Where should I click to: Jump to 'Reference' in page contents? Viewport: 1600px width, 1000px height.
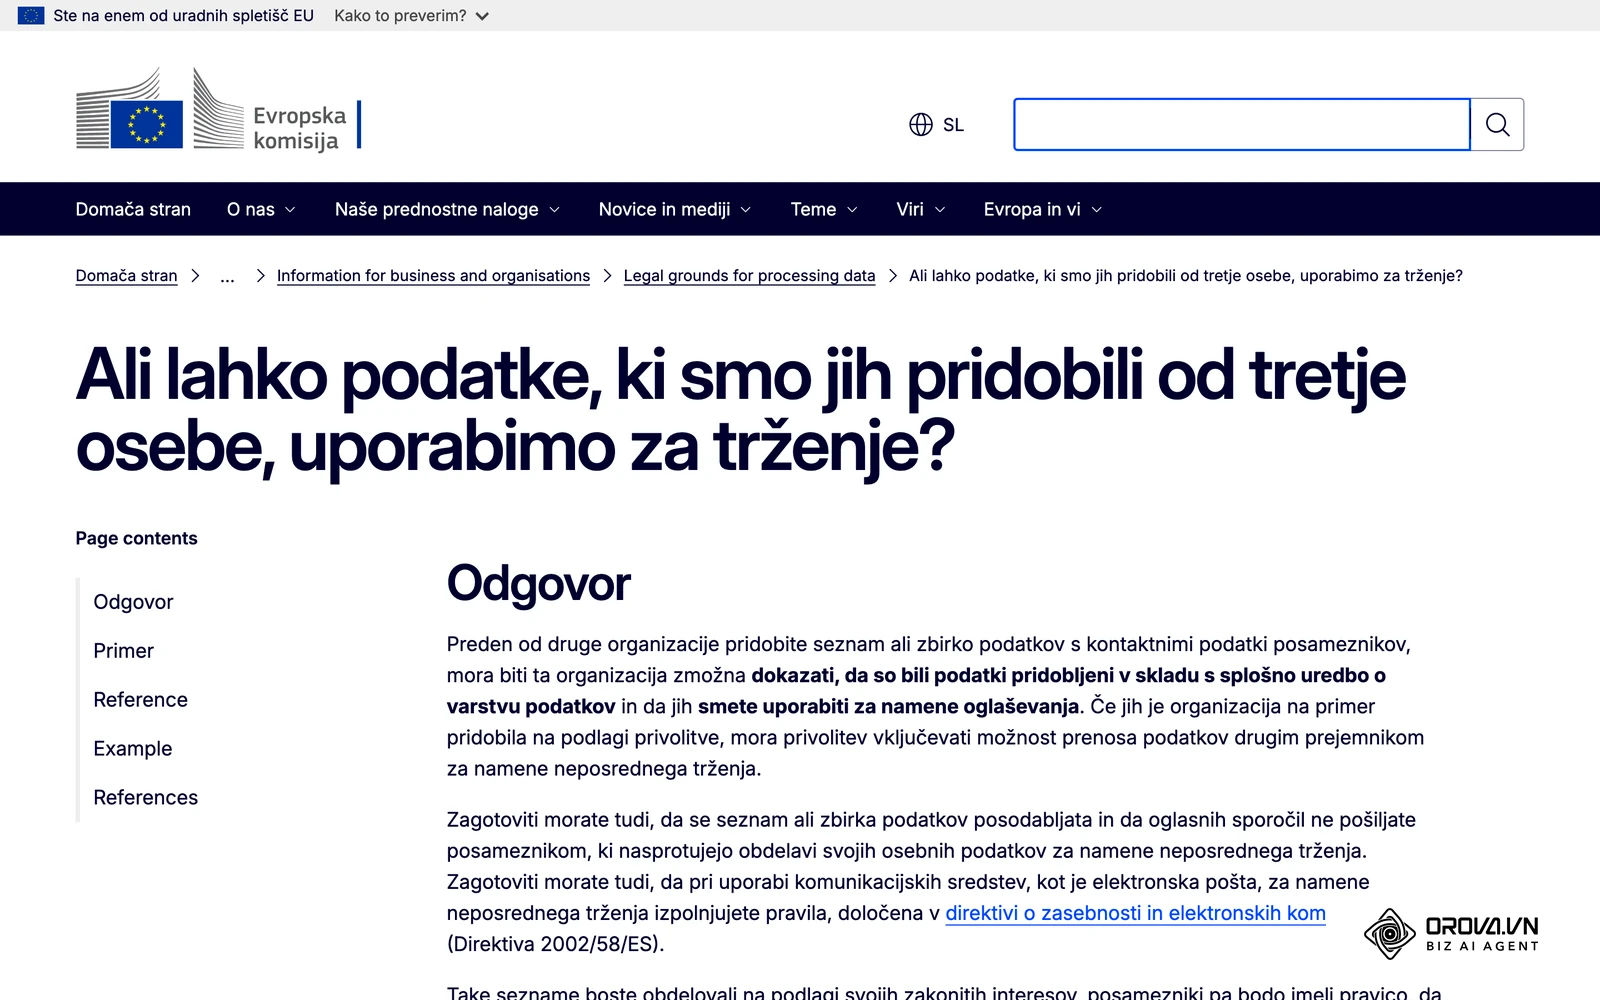click(x=140, y=700)
